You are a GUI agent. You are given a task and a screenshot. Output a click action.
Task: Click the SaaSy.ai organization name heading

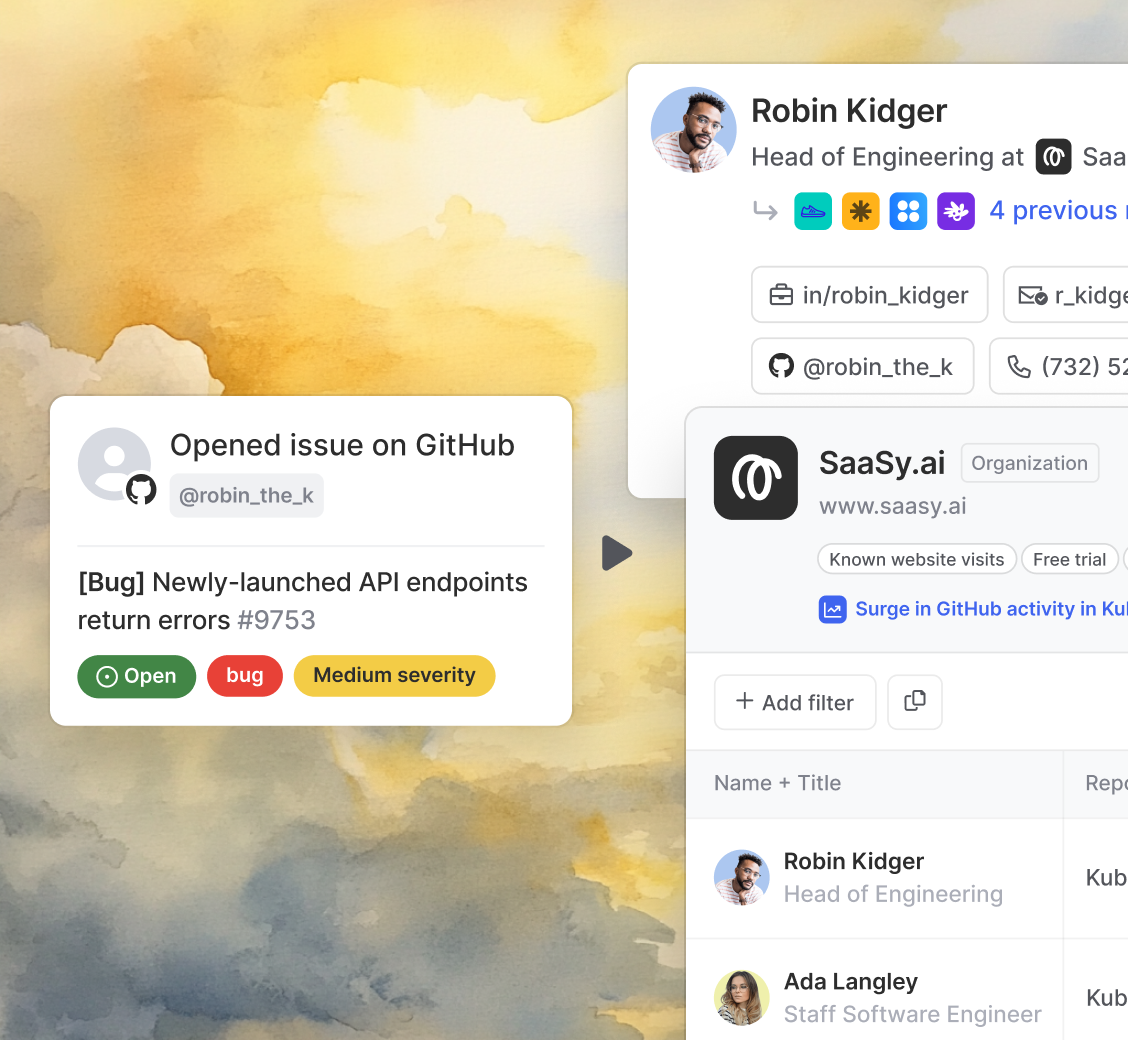click(x=882, y=462)
